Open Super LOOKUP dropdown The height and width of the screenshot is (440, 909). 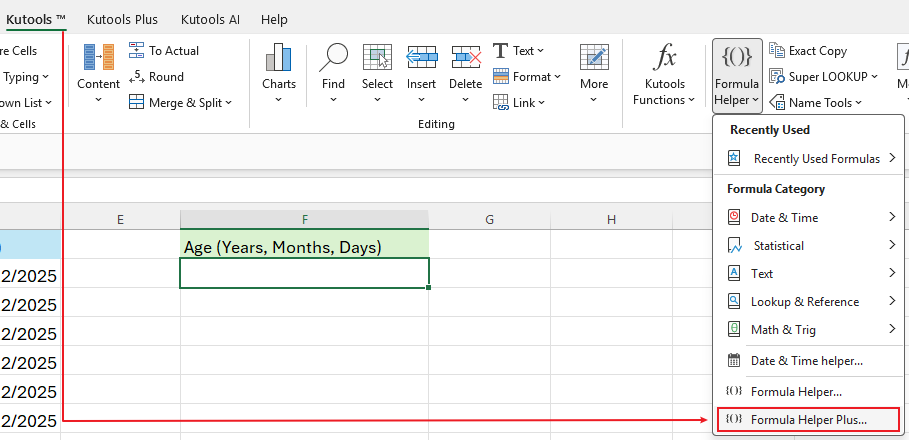823,77
